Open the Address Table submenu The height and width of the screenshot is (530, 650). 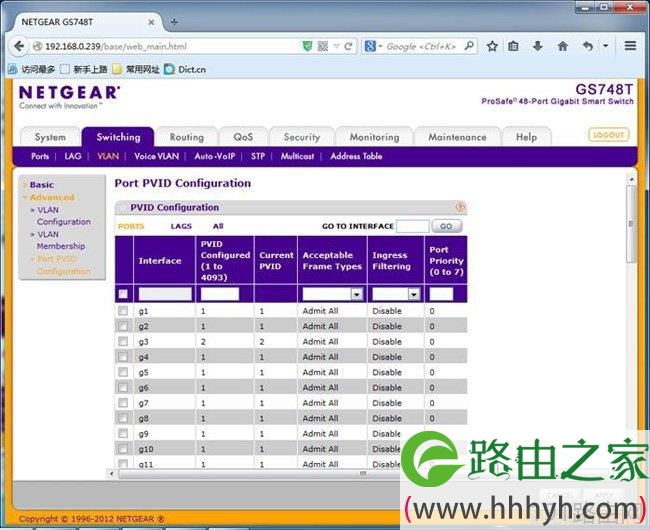pyautogui.click(x=356, y=156)
